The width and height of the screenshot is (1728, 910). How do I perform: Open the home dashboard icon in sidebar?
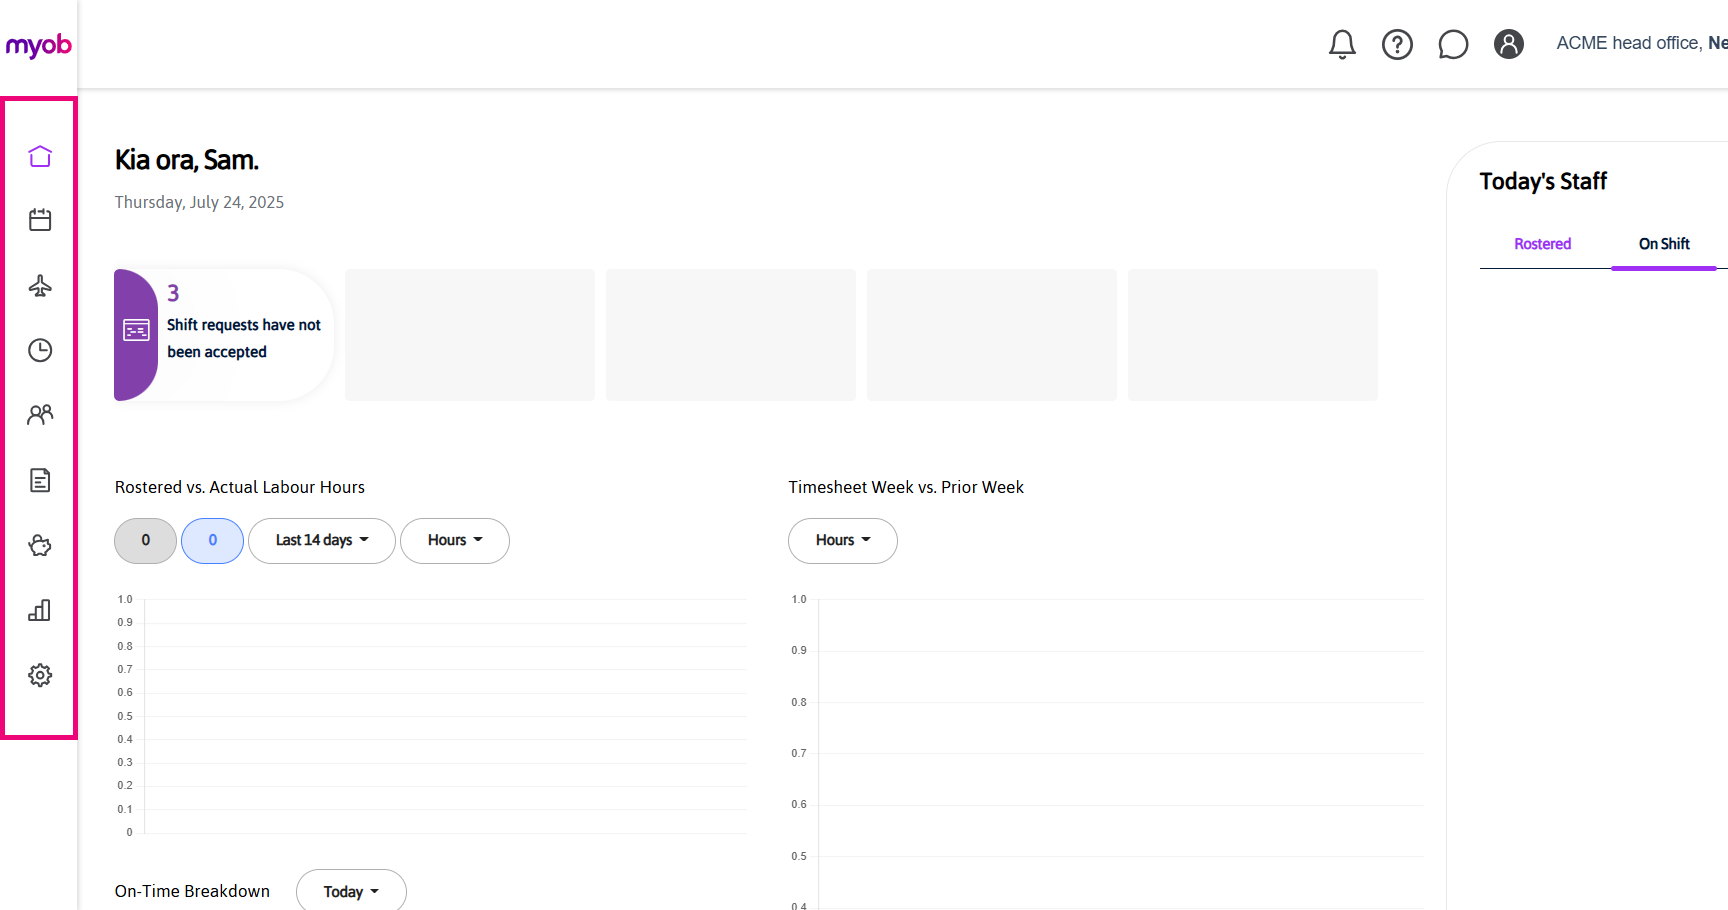40,156
